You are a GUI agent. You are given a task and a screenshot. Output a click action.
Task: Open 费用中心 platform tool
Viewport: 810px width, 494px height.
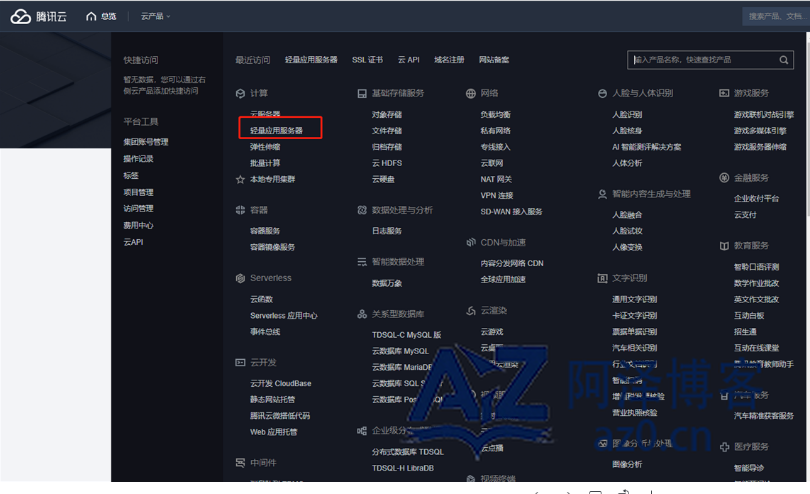[138, 225]
